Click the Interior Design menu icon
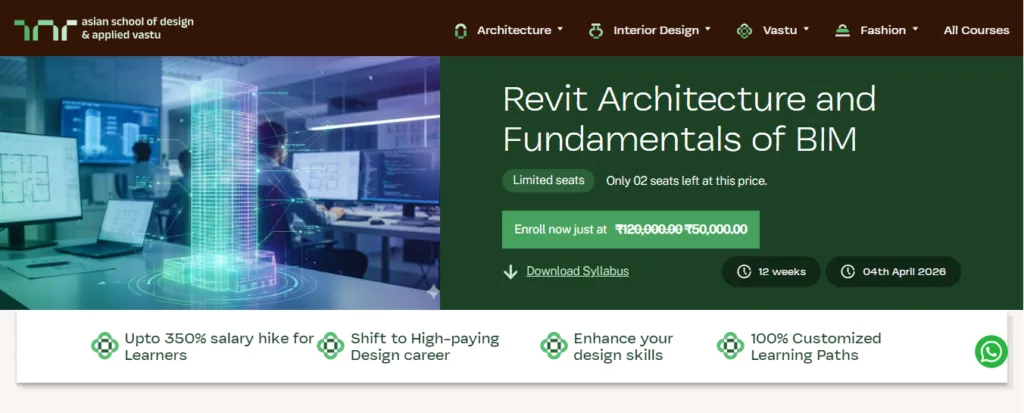Screen dimensions: 1024x413 [596, 31]
